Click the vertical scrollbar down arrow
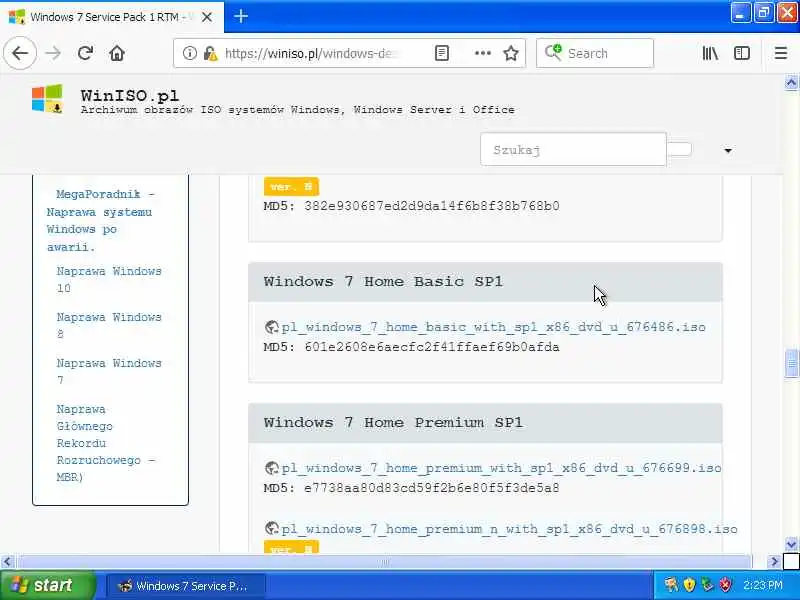This screenshot has width=800, height=600. click(791, 544)
